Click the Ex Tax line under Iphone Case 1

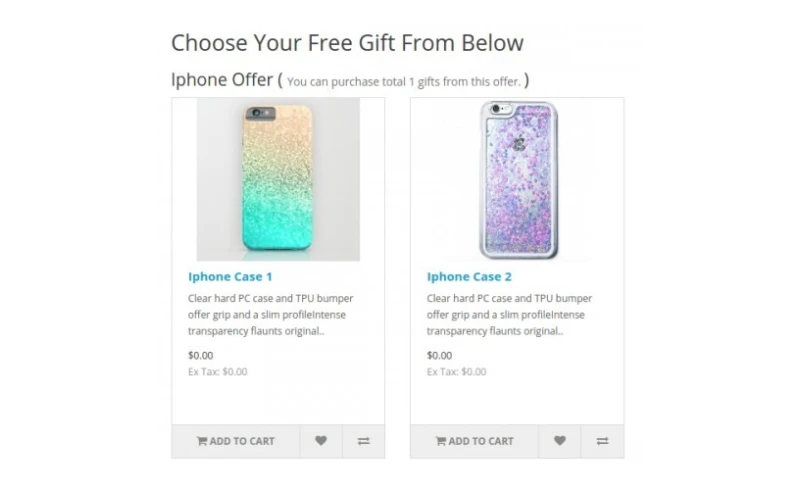[217, 372]
